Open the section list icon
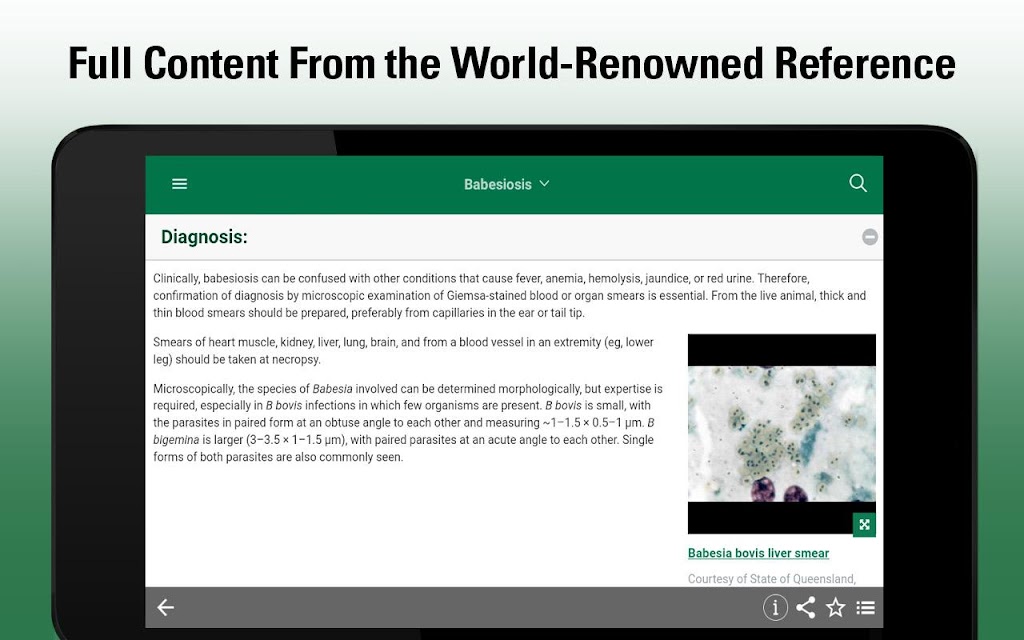Viewport: 1024px width, 640px height. click(x=866, y=607)
